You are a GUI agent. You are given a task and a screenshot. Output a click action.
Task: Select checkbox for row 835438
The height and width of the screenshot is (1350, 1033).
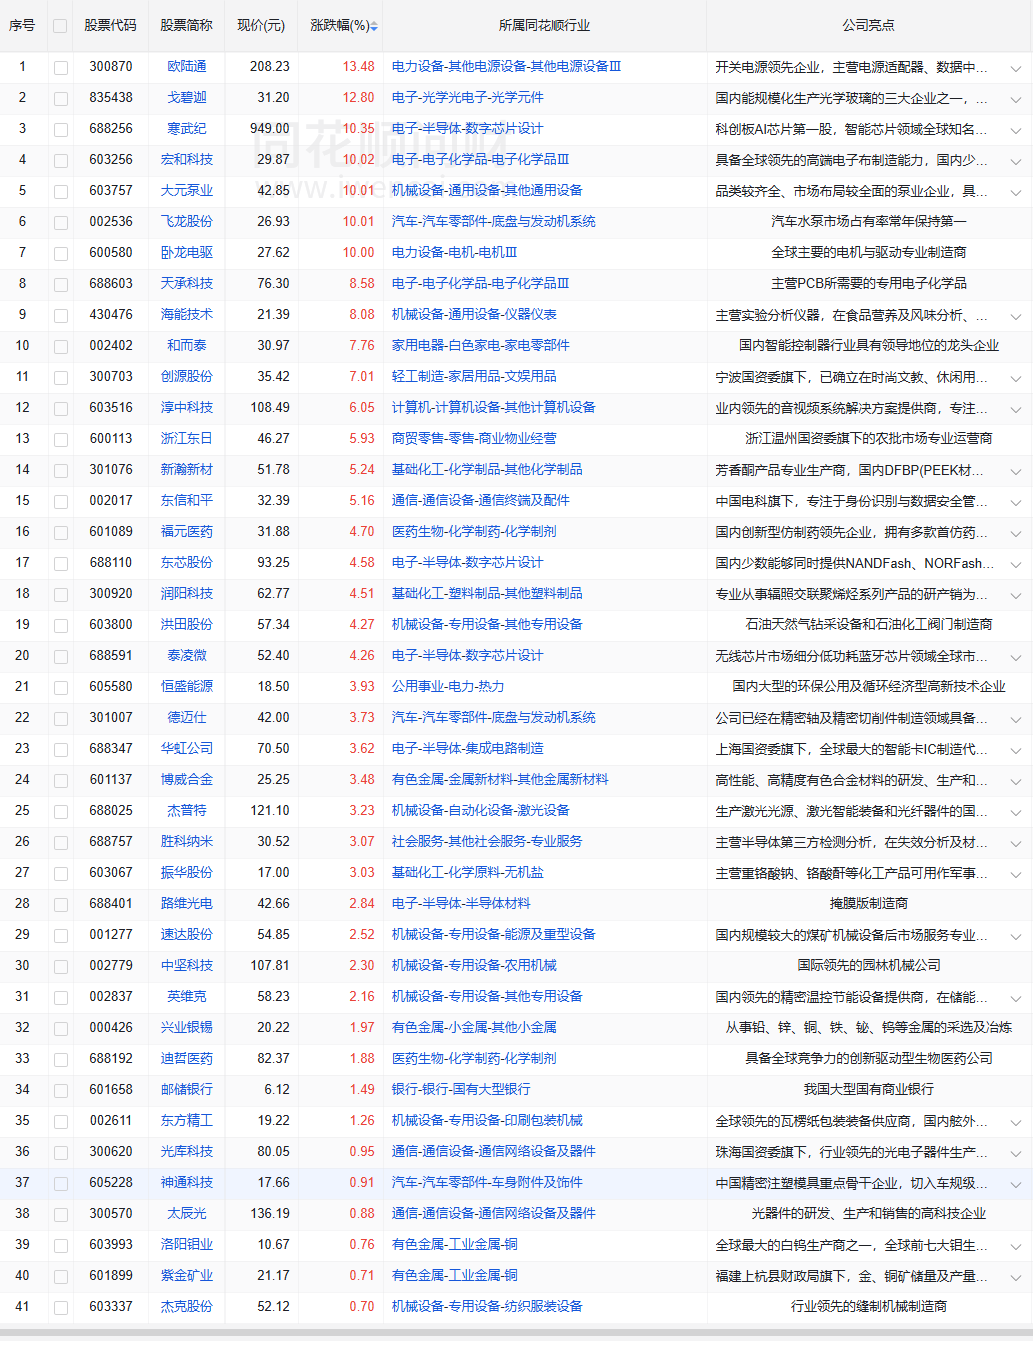[61, 98]
